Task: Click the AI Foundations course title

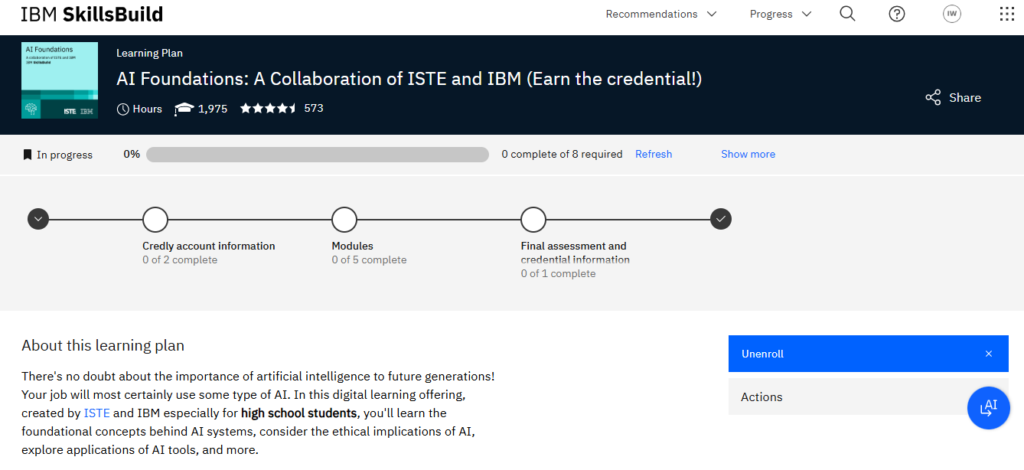Action: 409,79
